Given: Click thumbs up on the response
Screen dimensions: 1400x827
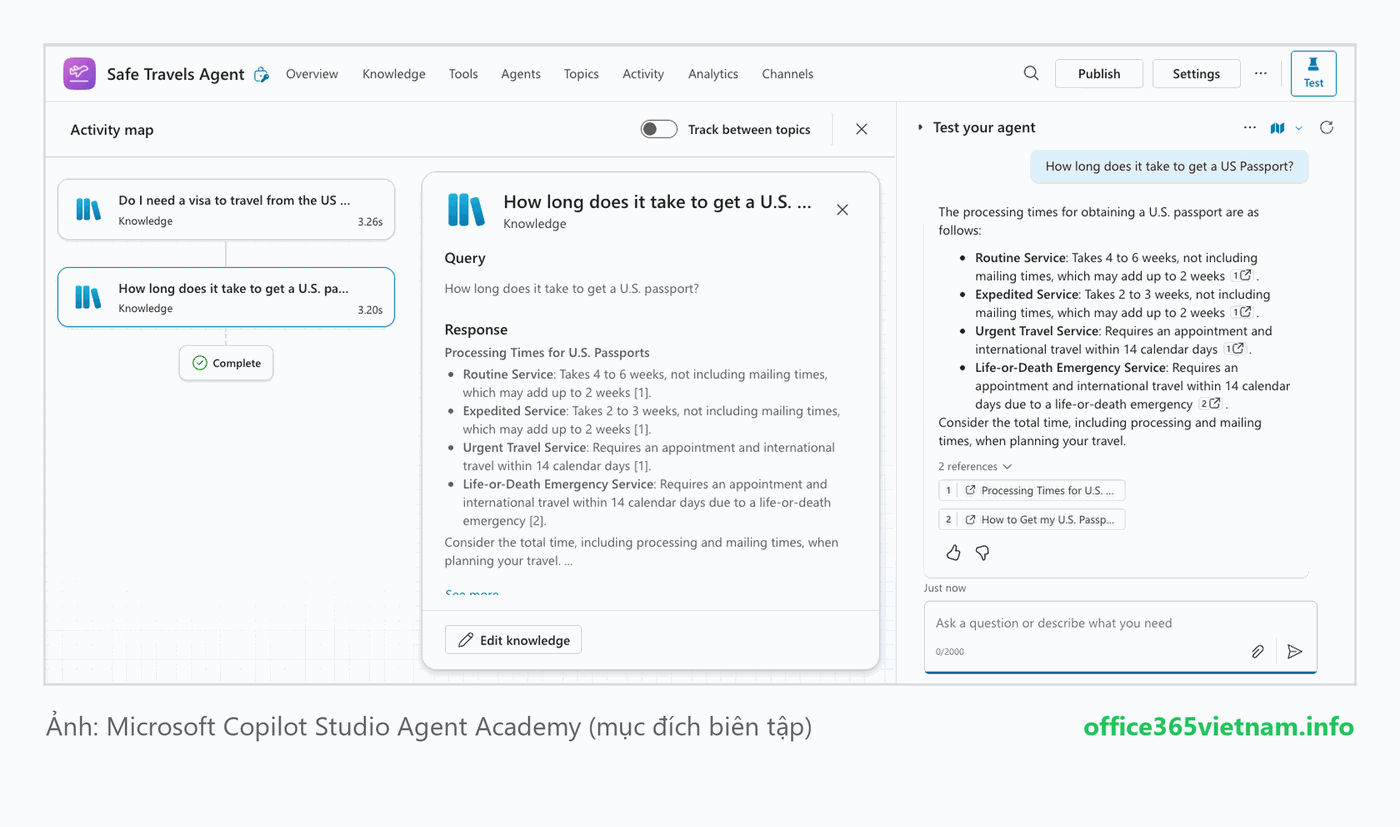Looking at the screenshot, I should point(953,553).
